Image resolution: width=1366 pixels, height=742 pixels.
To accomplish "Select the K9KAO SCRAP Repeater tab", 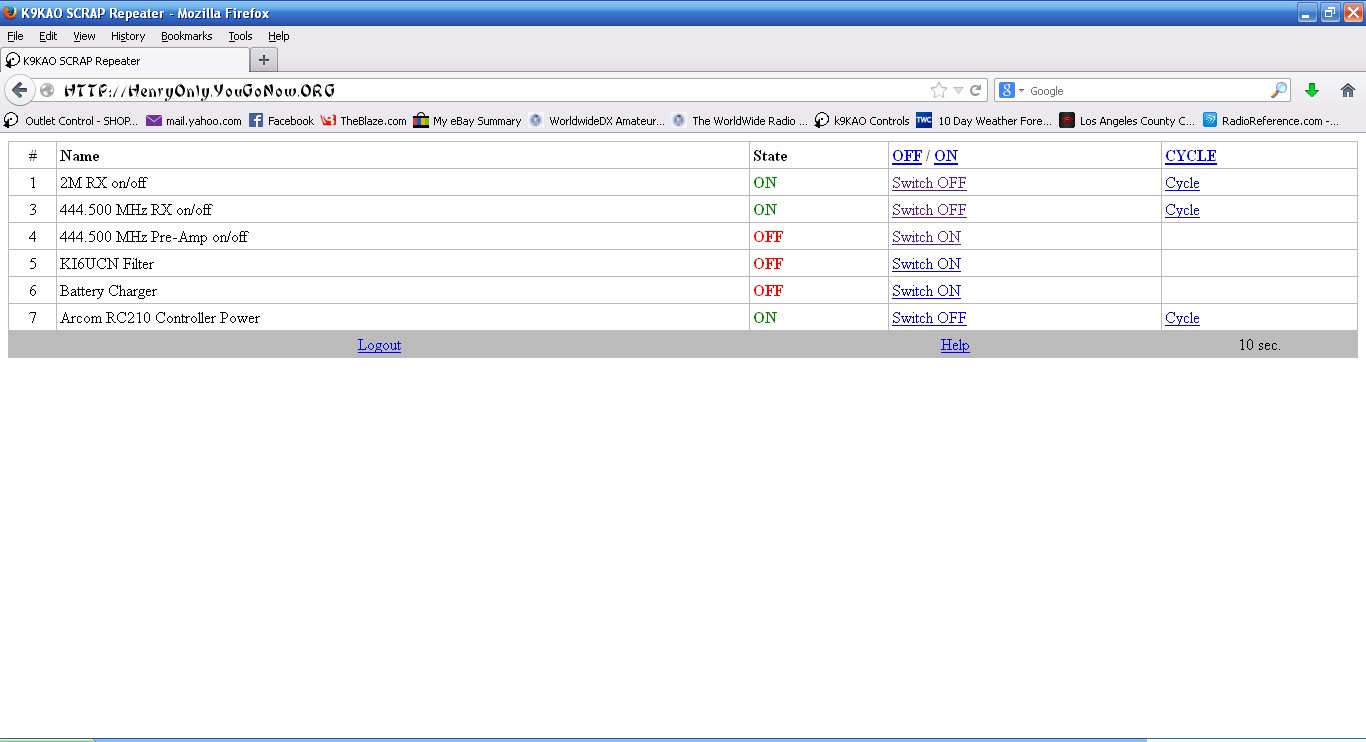I will point(120,60).
